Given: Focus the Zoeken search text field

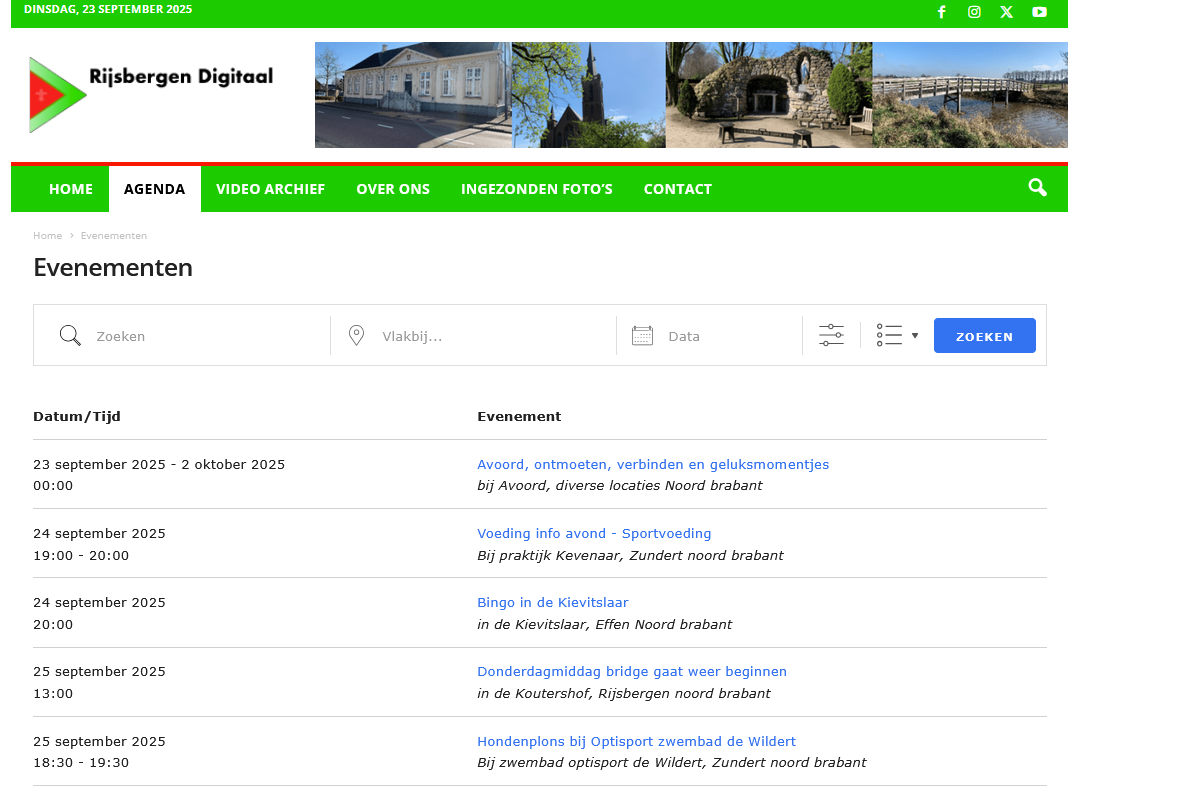Looking at the screenshot, I should (205, 336).
